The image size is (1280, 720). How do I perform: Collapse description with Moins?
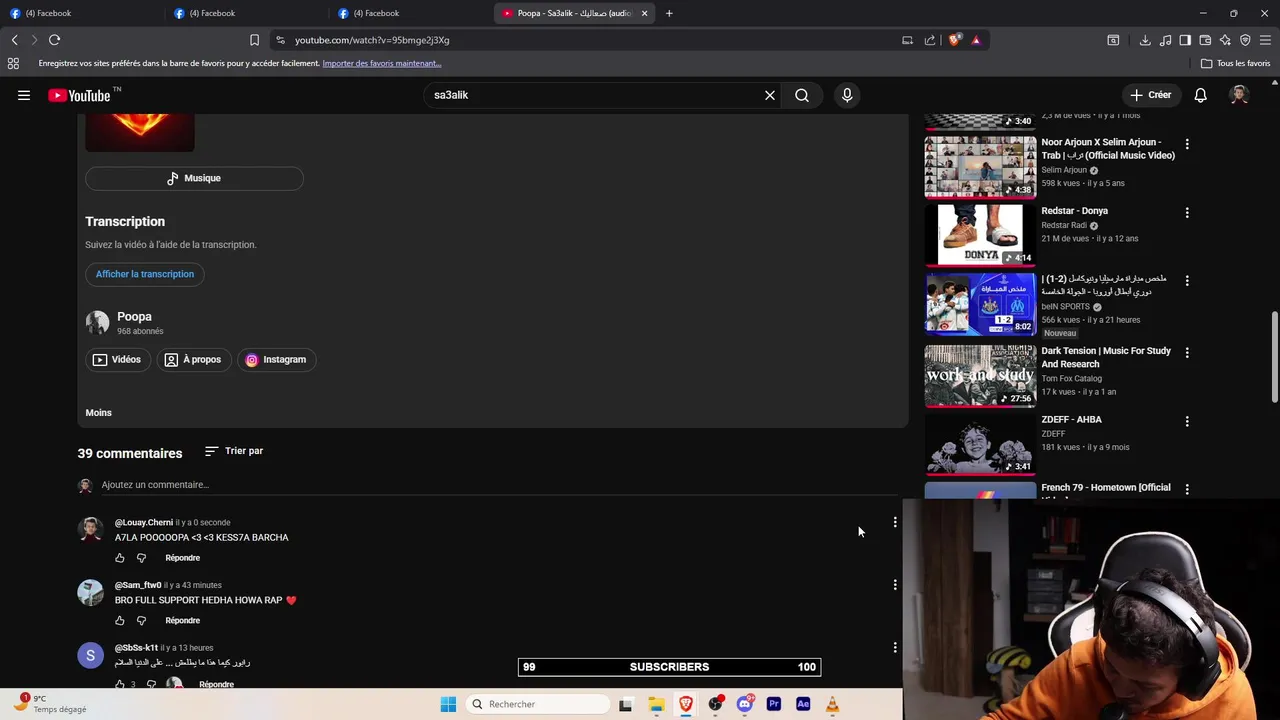coord(98,413)
